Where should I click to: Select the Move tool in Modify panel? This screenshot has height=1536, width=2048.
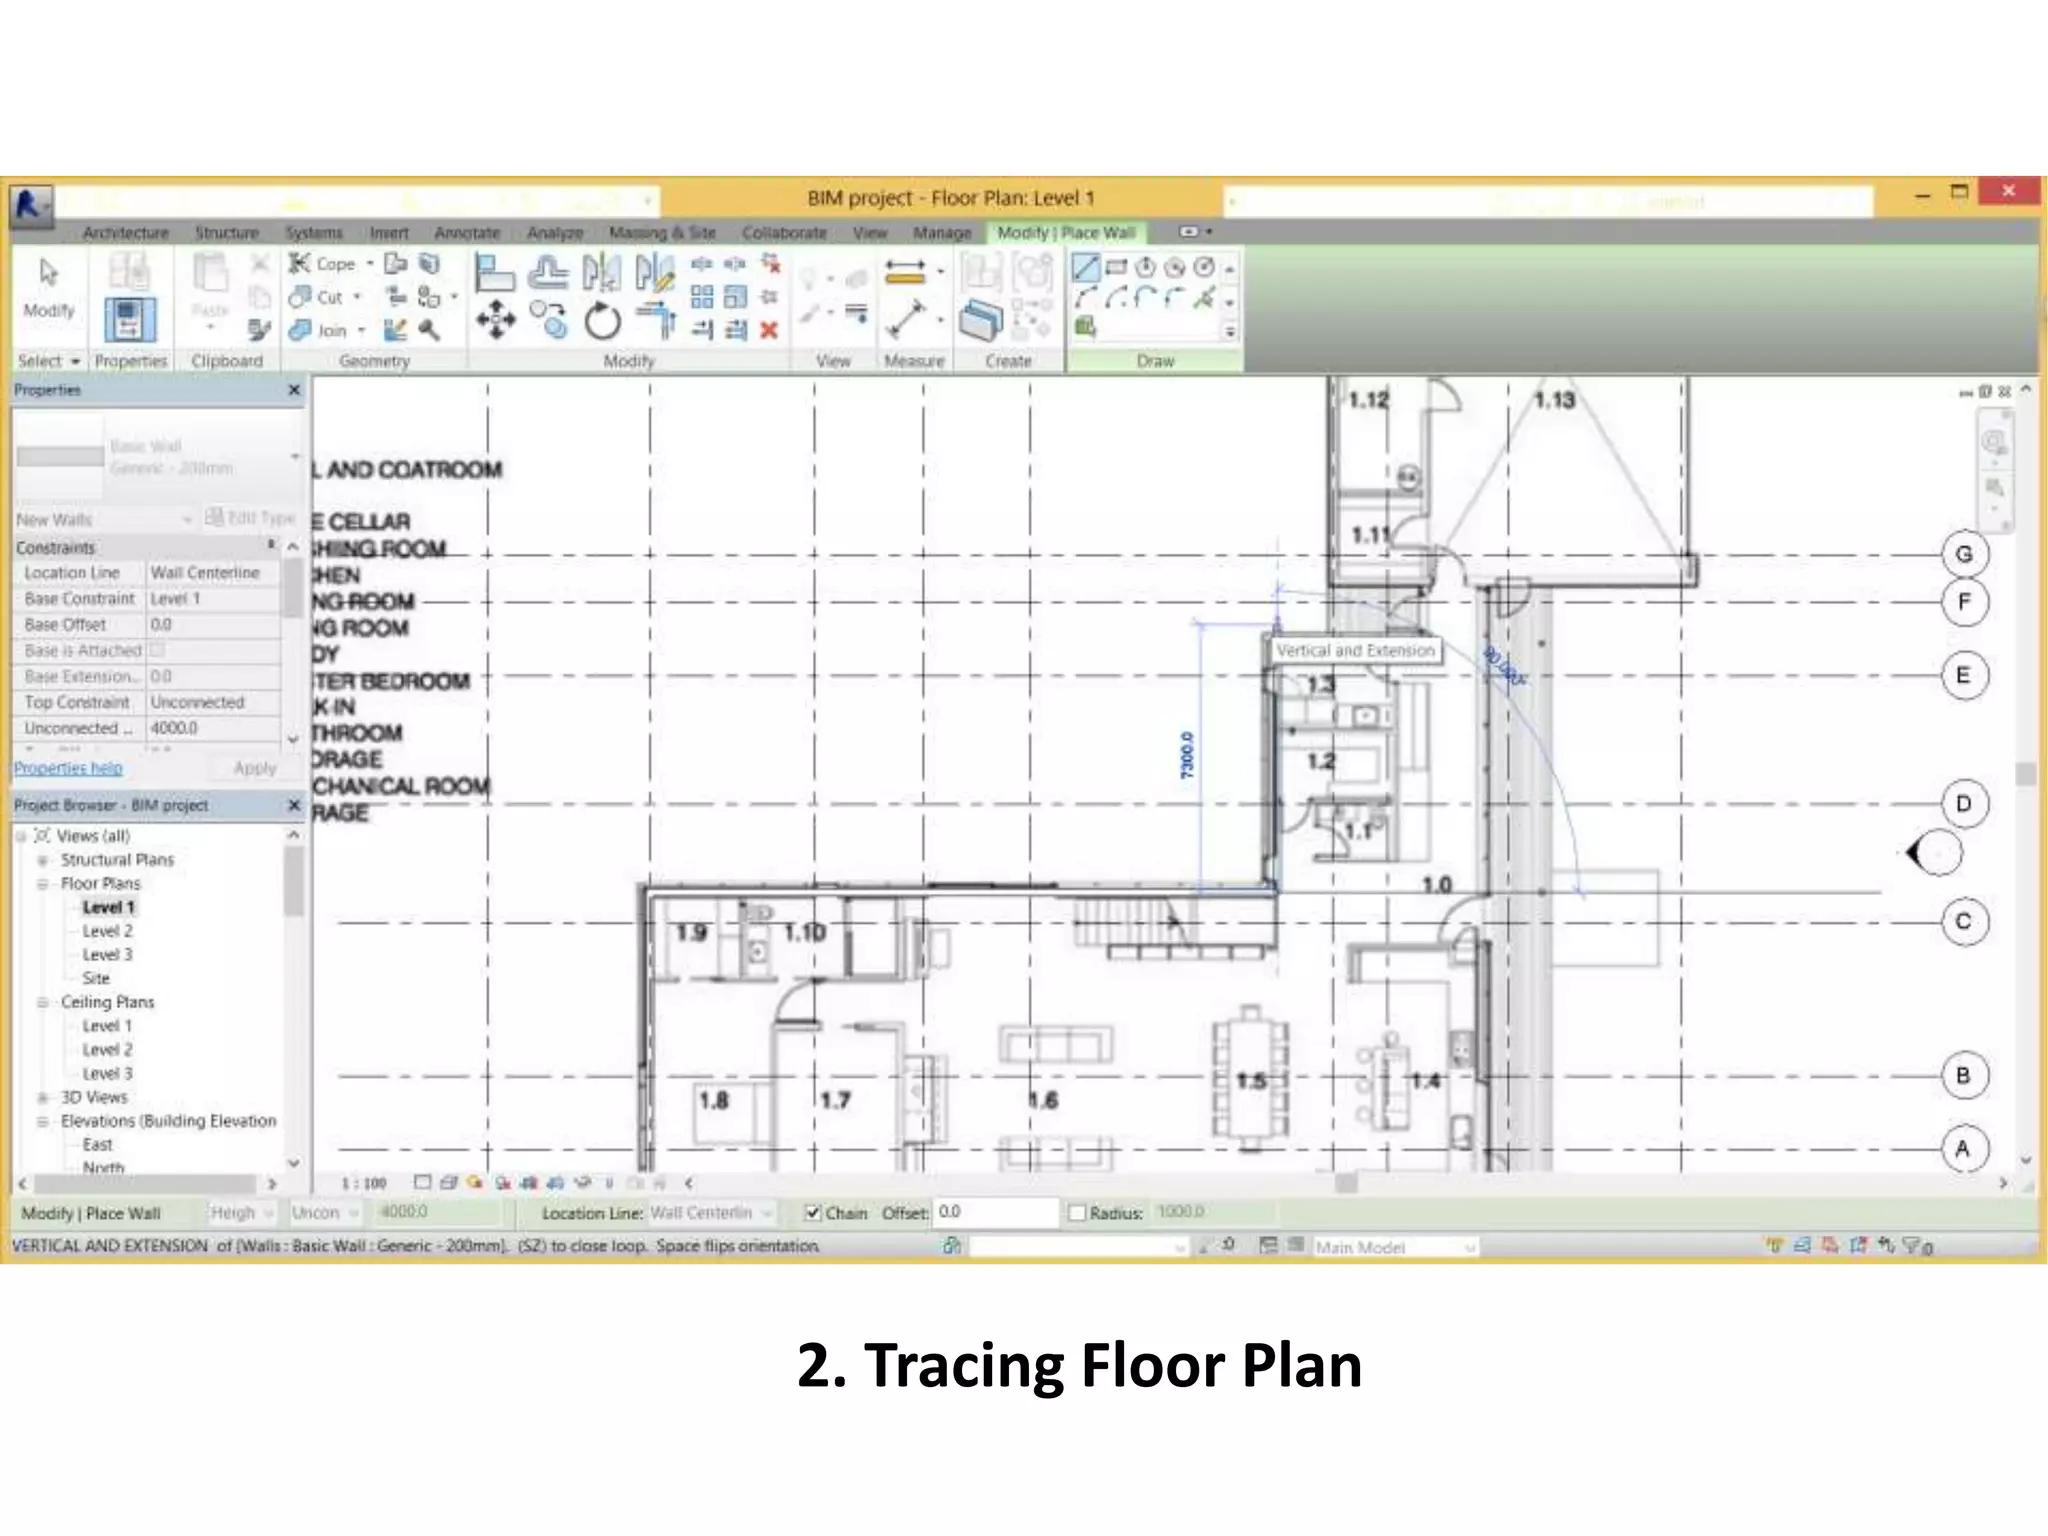[496, 321]
